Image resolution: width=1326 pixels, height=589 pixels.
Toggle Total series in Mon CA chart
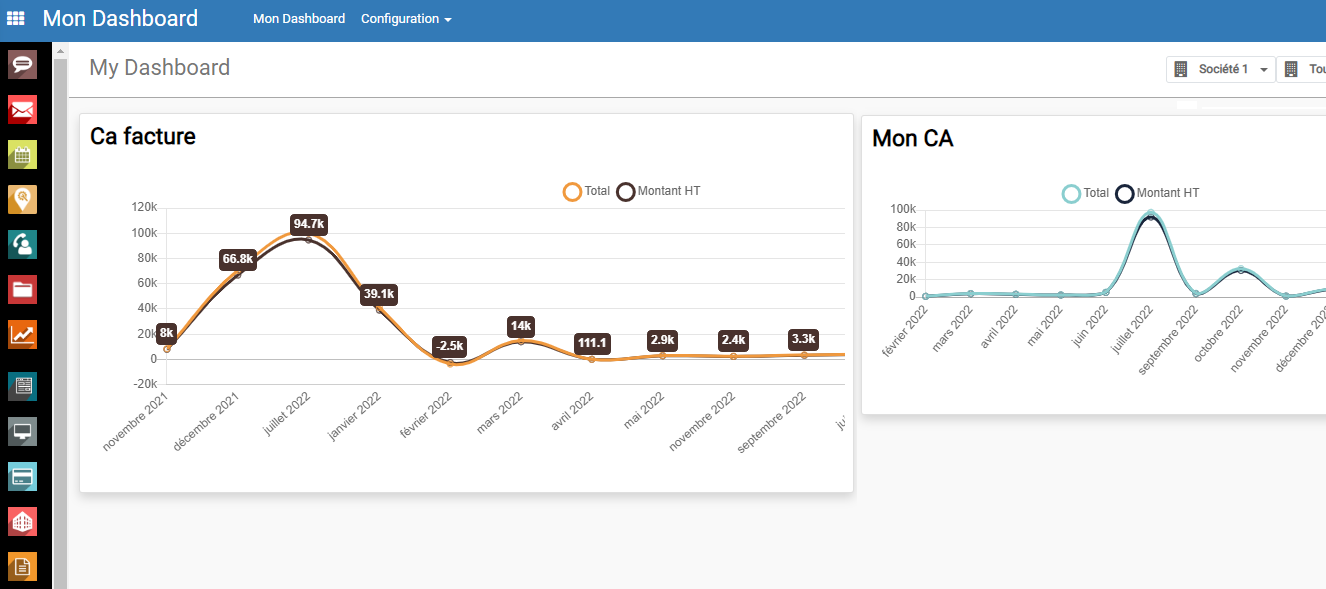(x=1086, y=193)
